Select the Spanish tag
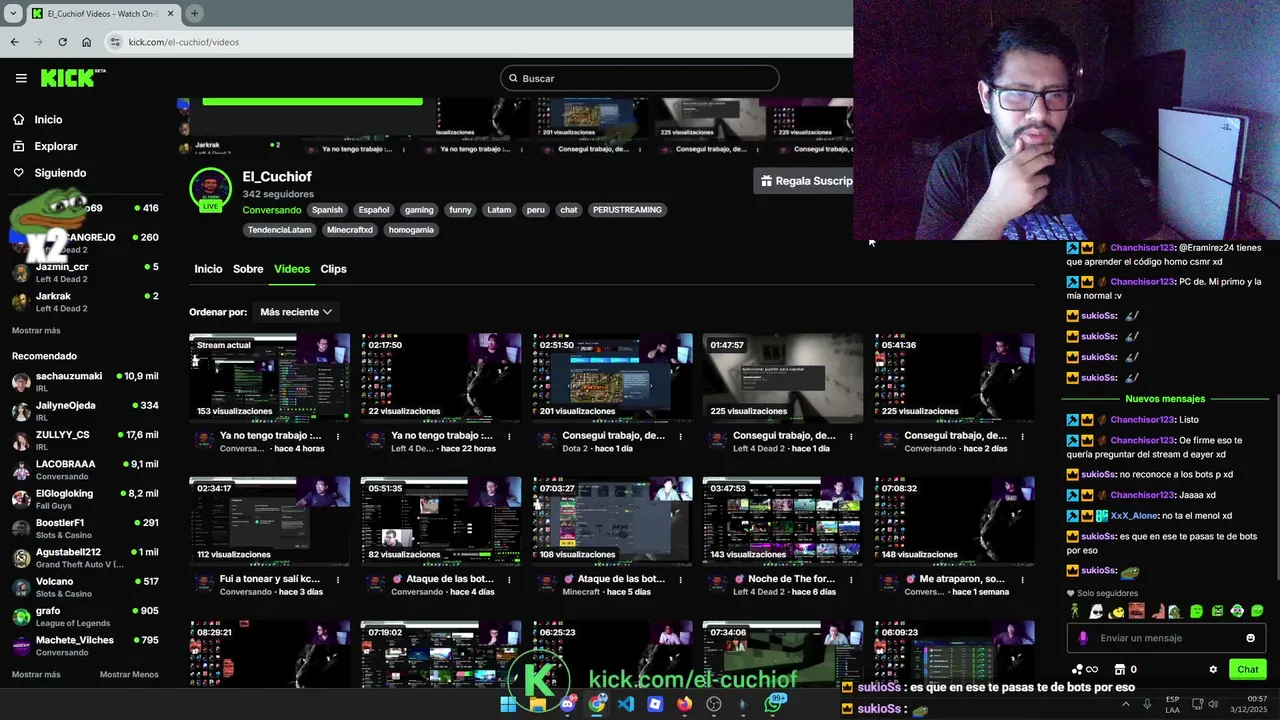The height and width of the screenshot is (720, 1280). coord(327,210)
